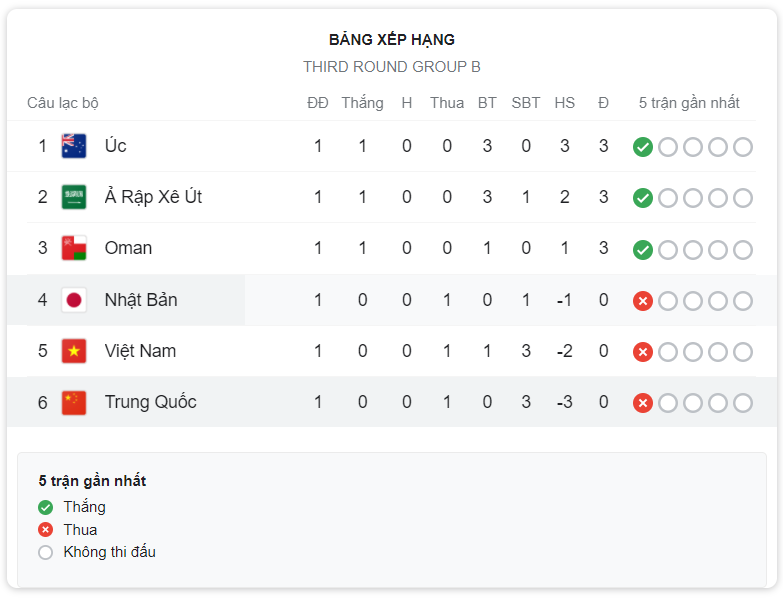Click the China flag icon

coord(74,402)
